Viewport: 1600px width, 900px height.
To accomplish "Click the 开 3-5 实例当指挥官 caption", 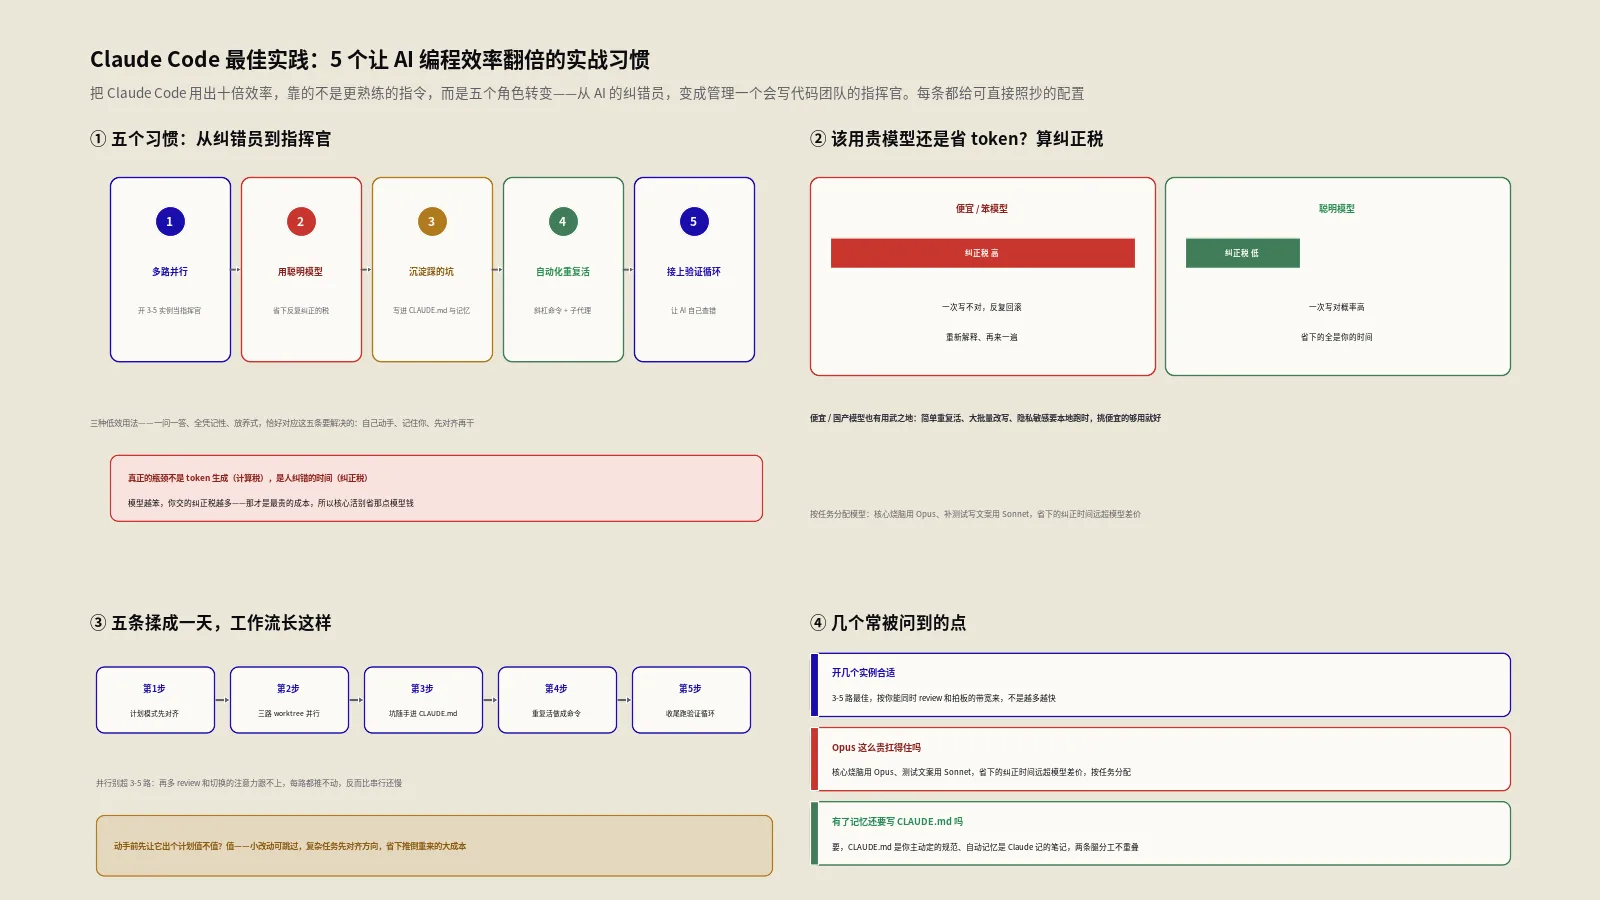I will [170, 311].
